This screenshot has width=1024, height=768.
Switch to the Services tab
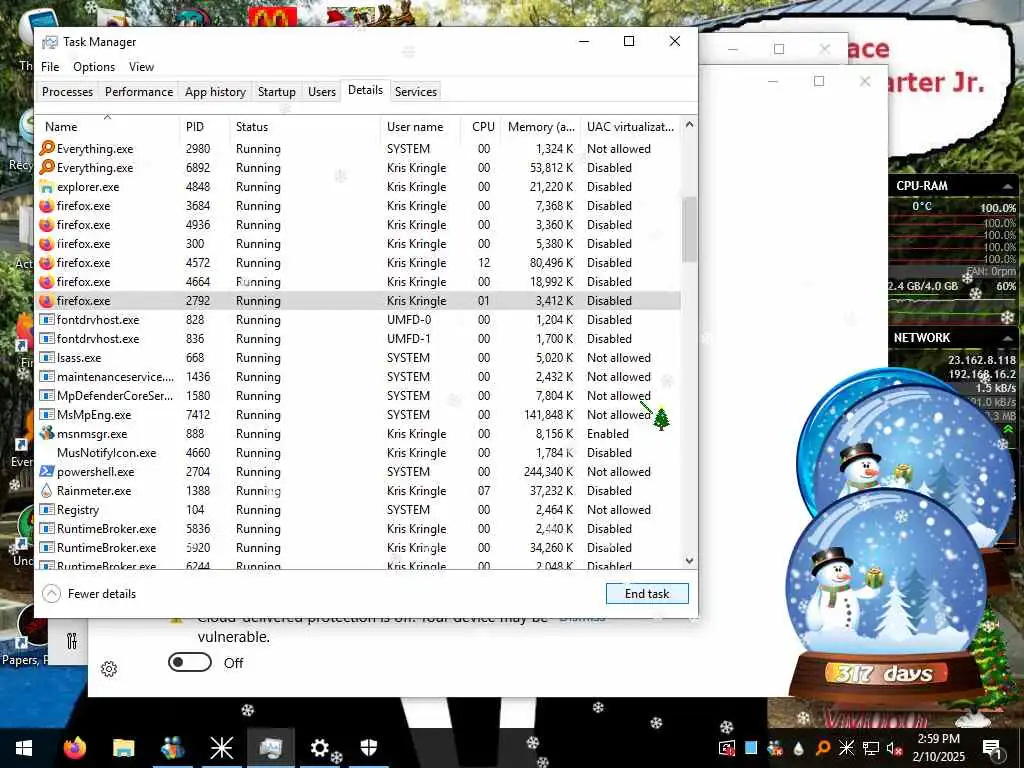tap(416, 91)
